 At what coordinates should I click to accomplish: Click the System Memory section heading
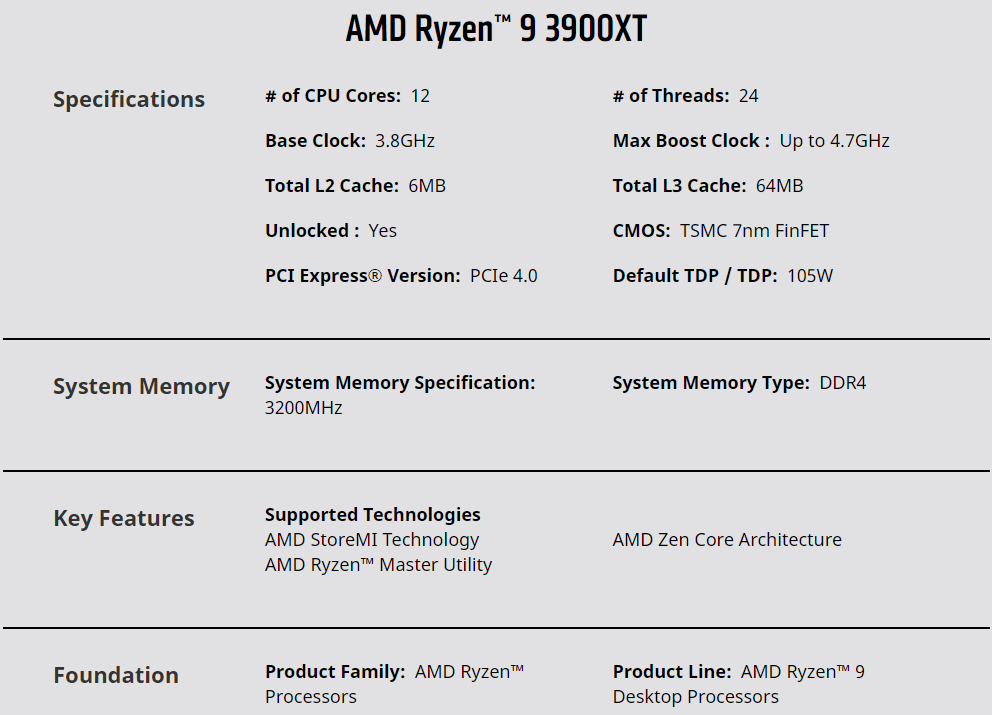[141, 386]
